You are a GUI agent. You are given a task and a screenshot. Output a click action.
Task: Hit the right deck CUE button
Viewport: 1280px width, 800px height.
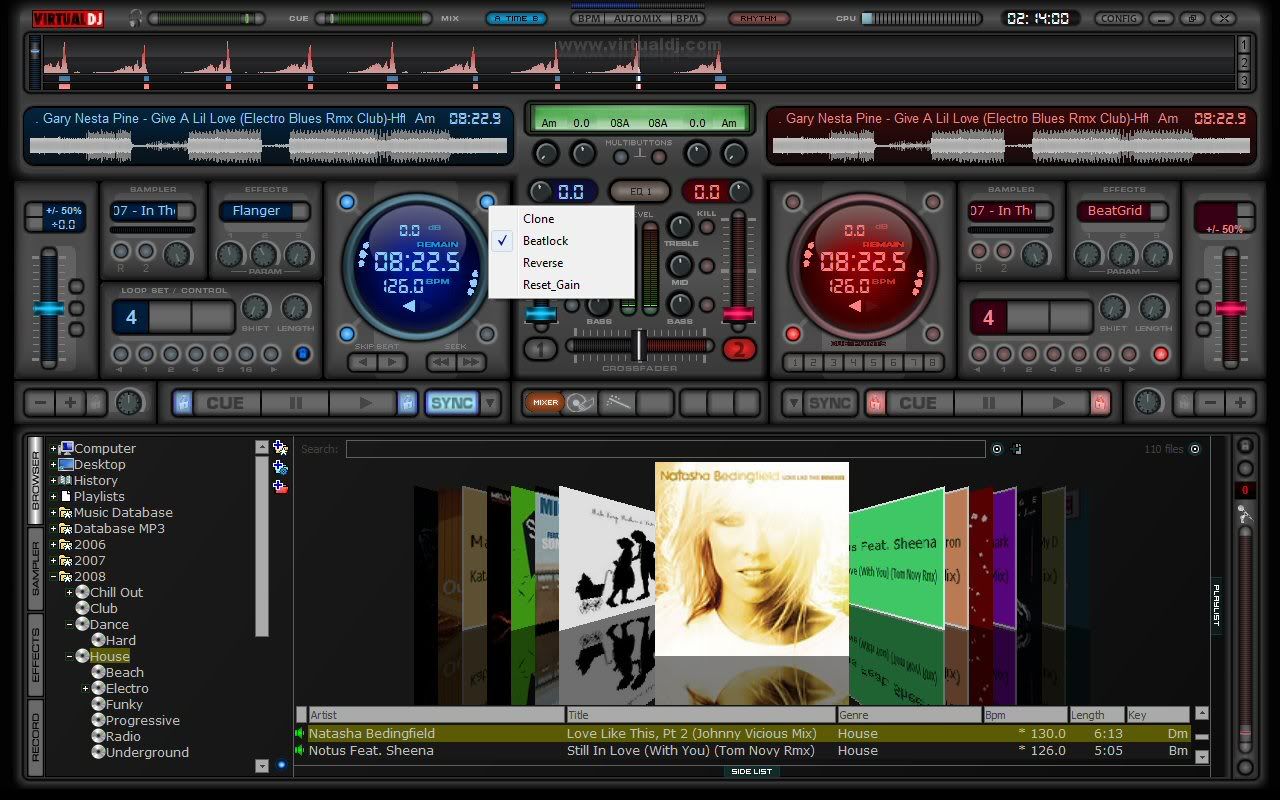[918, 403]
